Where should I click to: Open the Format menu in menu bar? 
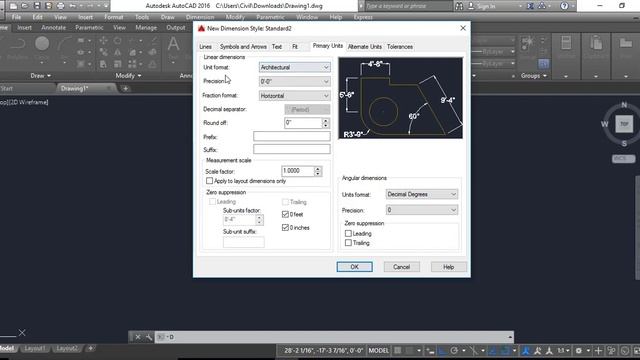pyautogui.click(x=113, y=17)
